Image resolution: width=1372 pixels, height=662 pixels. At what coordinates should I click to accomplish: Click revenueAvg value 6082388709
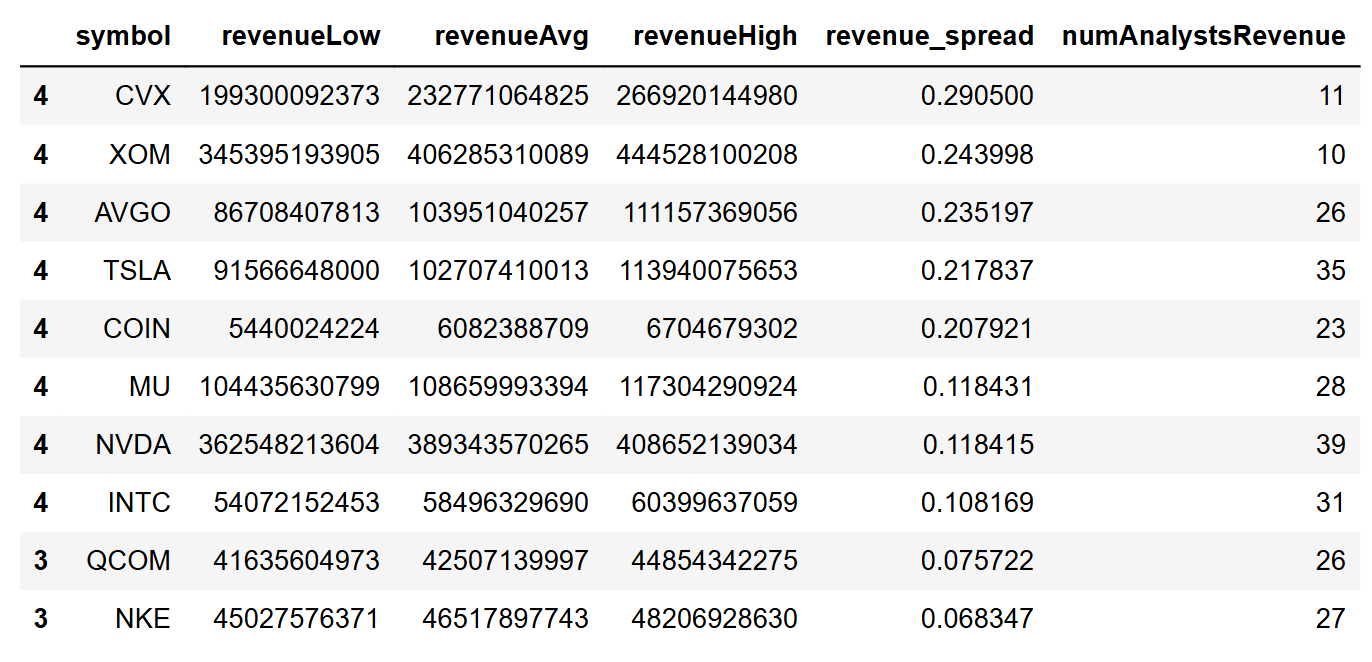point(513,328)
